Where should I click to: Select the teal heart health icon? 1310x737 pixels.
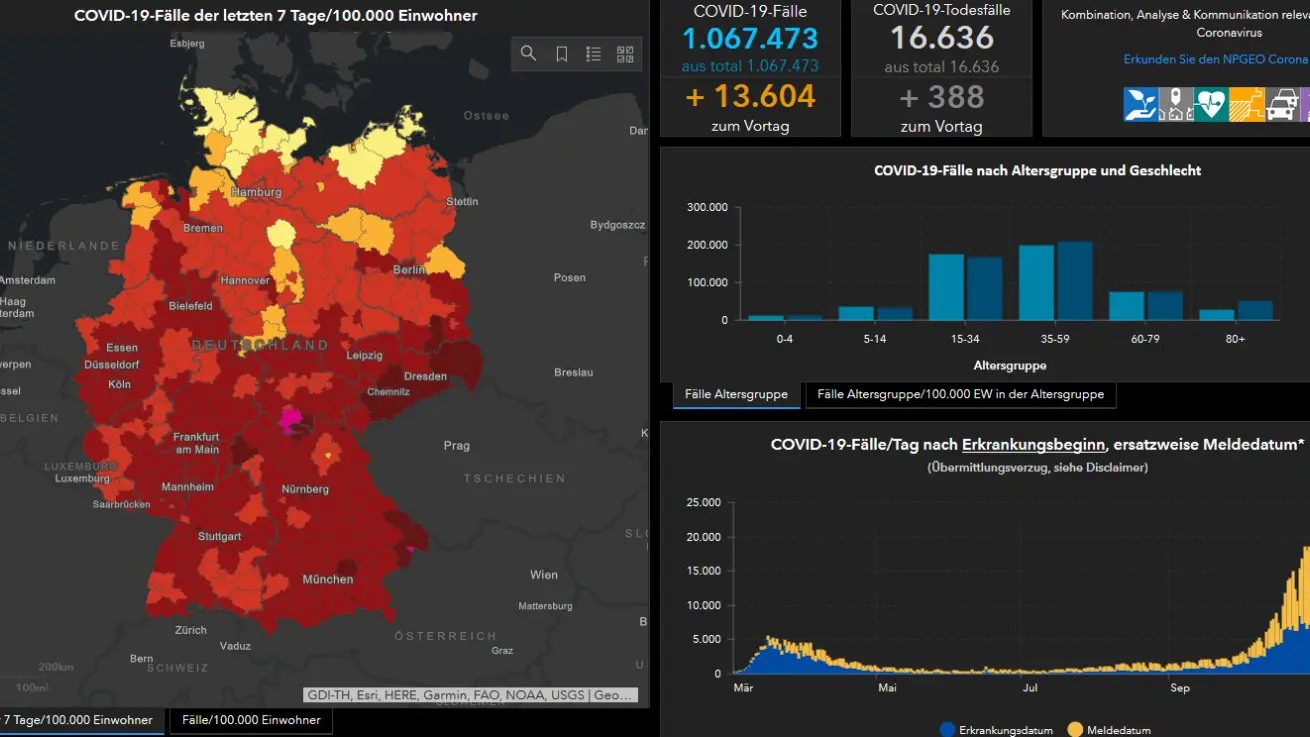(x=1210, y=104)
